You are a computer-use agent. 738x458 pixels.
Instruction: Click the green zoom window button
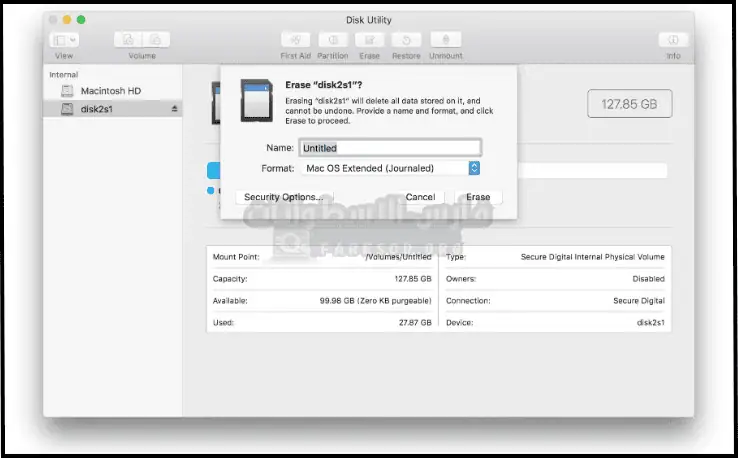[82, 20]
